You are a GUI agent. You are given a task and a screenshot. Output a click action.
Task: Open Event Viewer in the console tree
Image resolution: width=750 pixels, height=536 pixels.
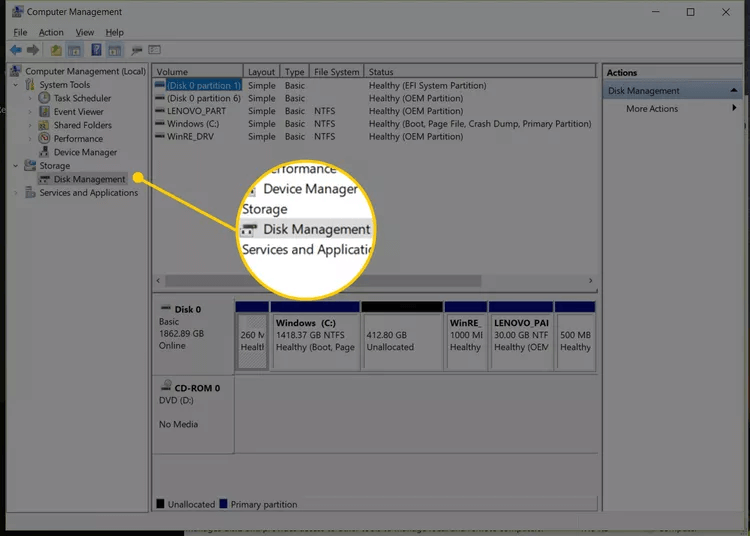coord(78,112)
